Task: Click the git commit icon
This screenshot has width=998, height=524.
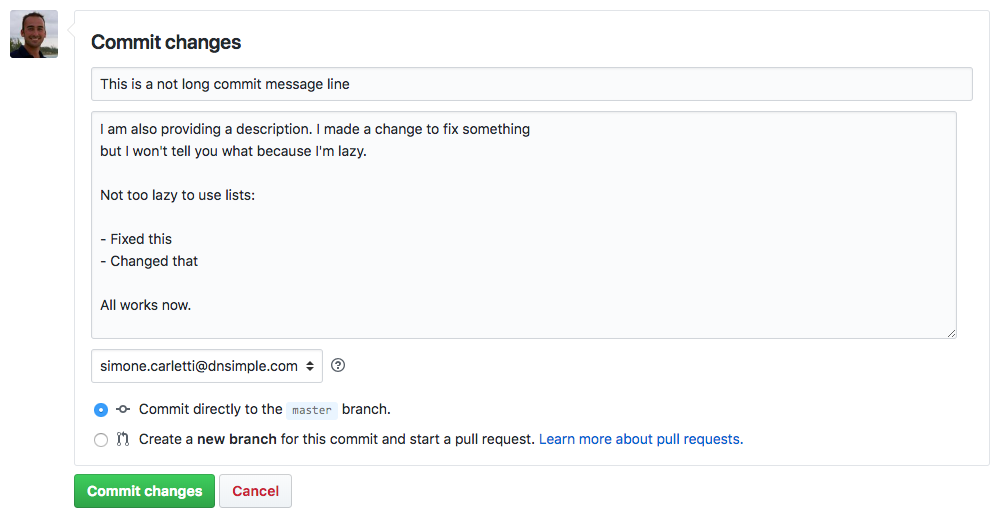Action: click(x=123, y=409)
